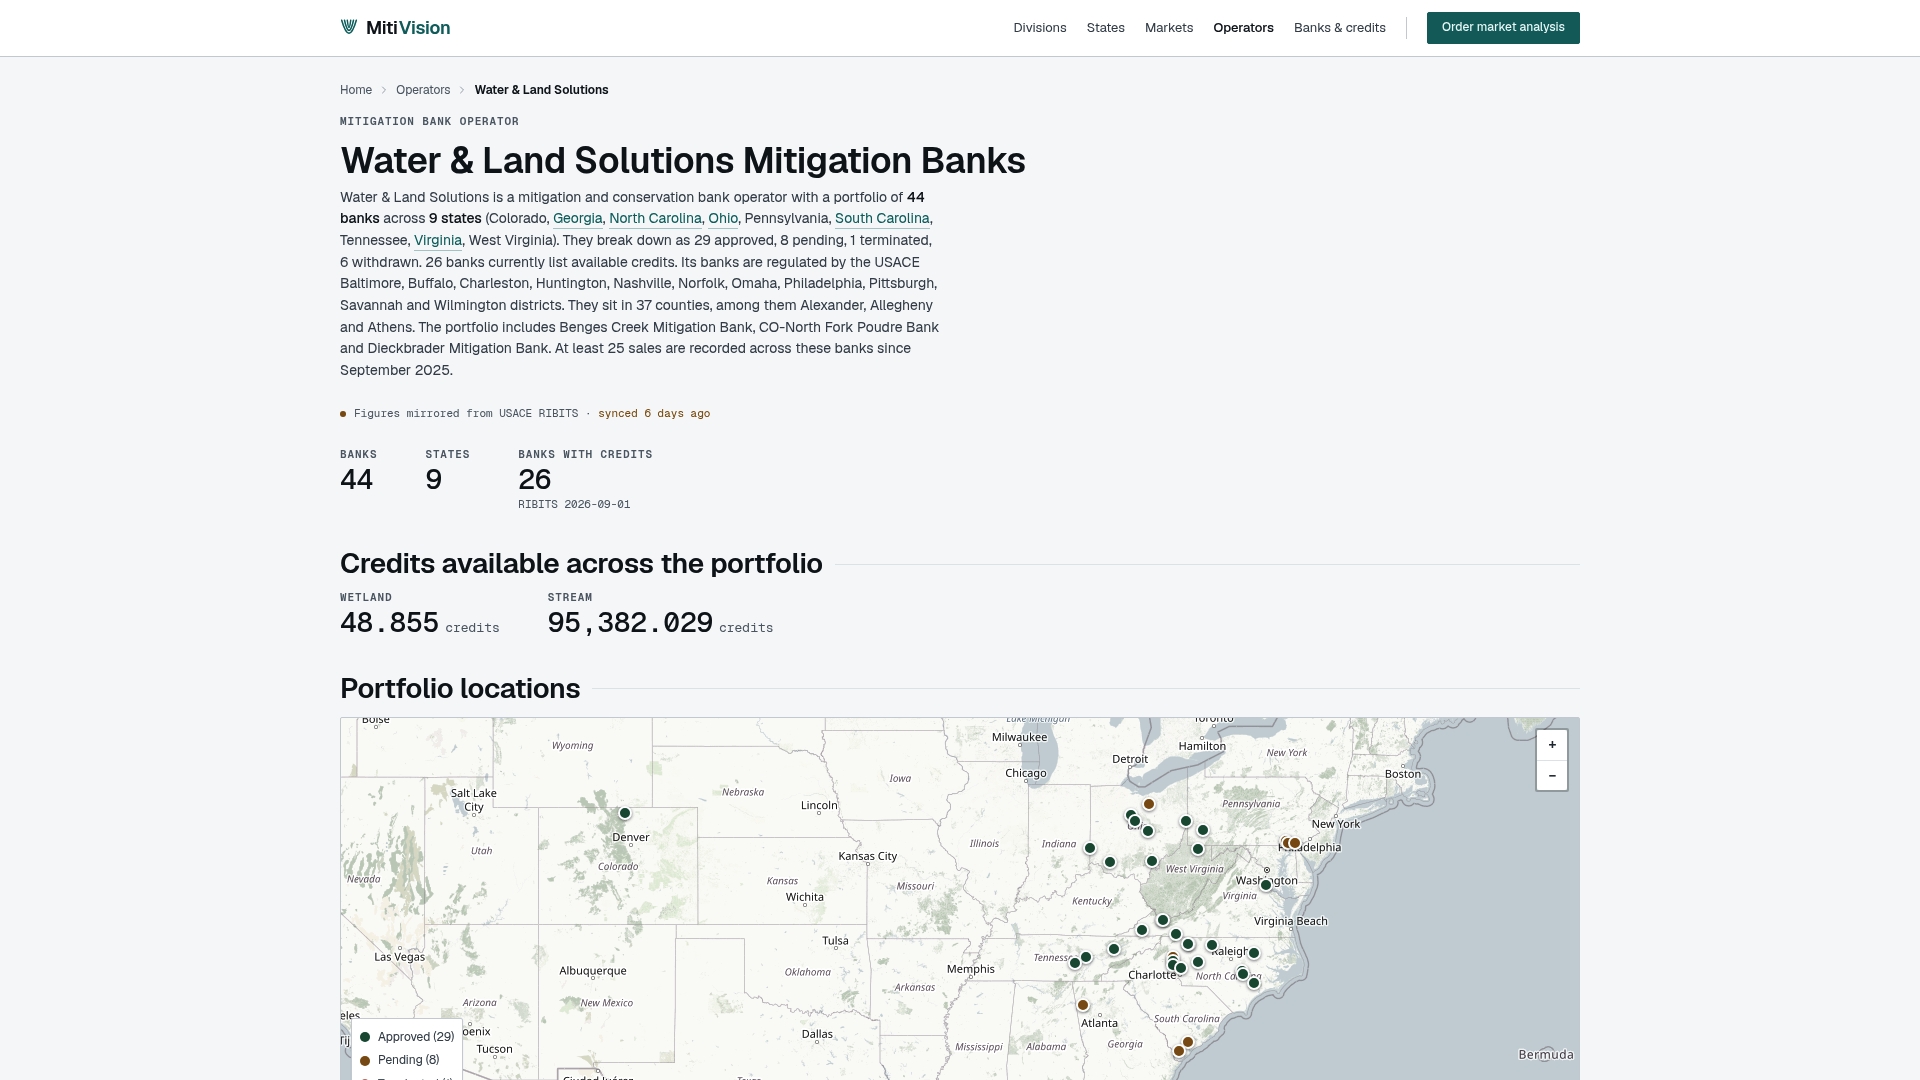1920x1080 pixels.
Task: Open the Banks & credits menu item
Action: (1340, 28)
